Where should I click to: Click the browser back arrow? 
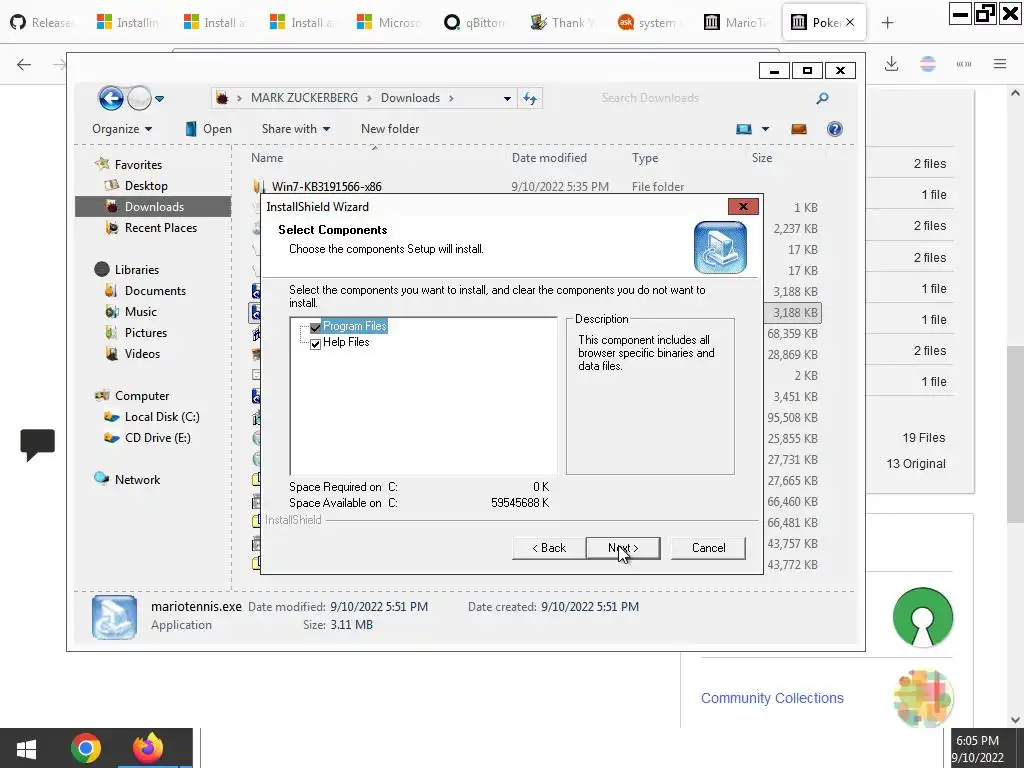coord(24,64)
